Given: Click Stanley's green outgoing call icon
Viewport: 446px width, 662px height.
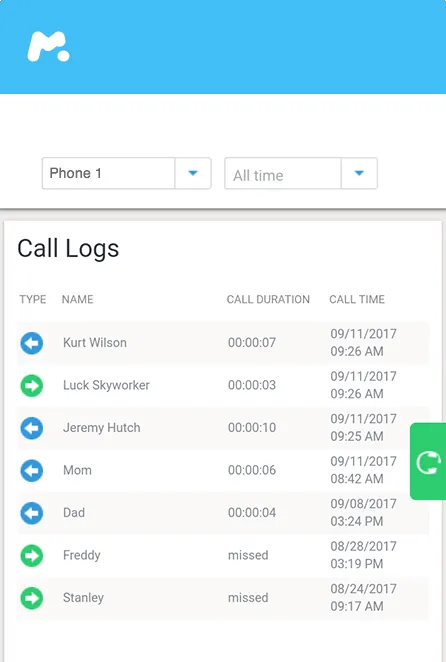Looking at the screenshot, I should (x=32, y=598).
